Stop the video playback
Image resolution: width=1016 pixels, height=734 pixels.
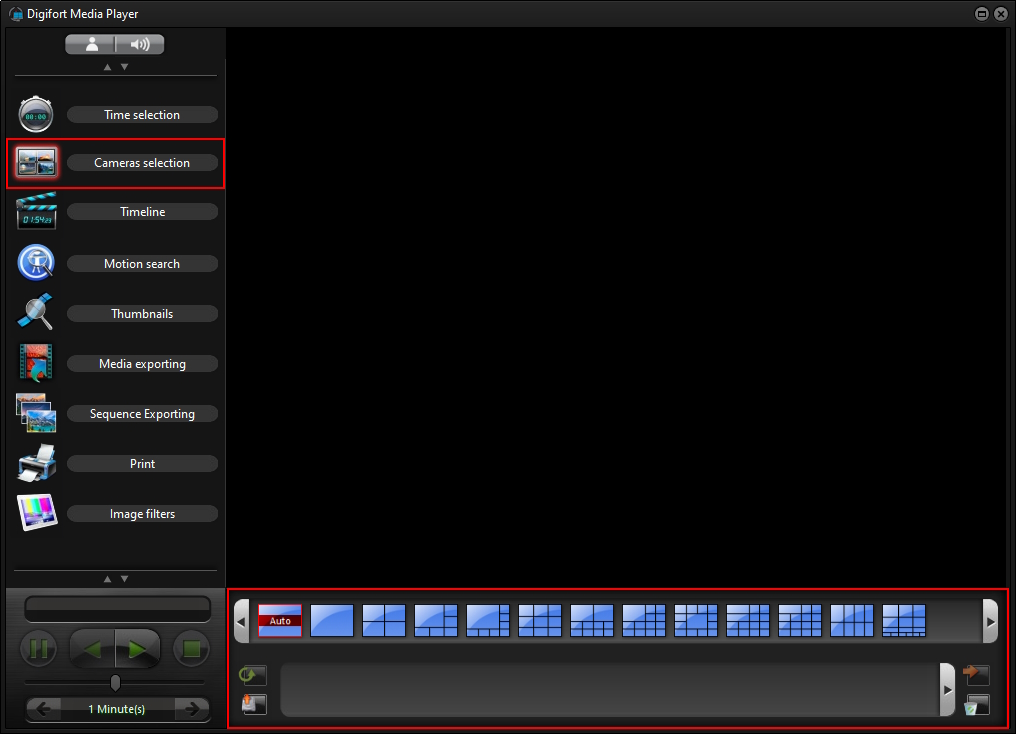191,648
